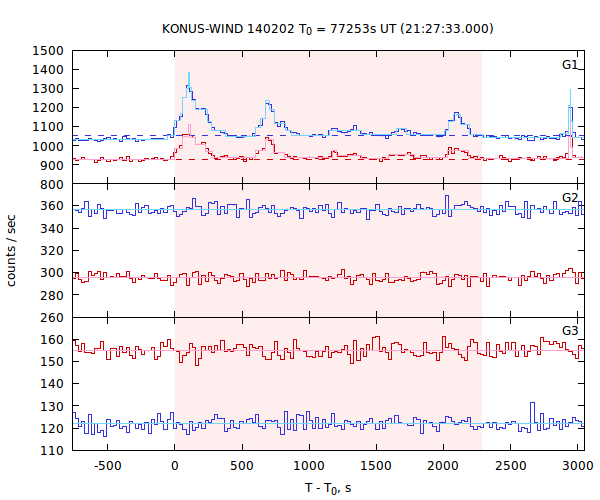Image resolution: width=600 pixels, height=500 pixels.
Task: Click the y-axis tick label 1300
Action: point(48,89)
